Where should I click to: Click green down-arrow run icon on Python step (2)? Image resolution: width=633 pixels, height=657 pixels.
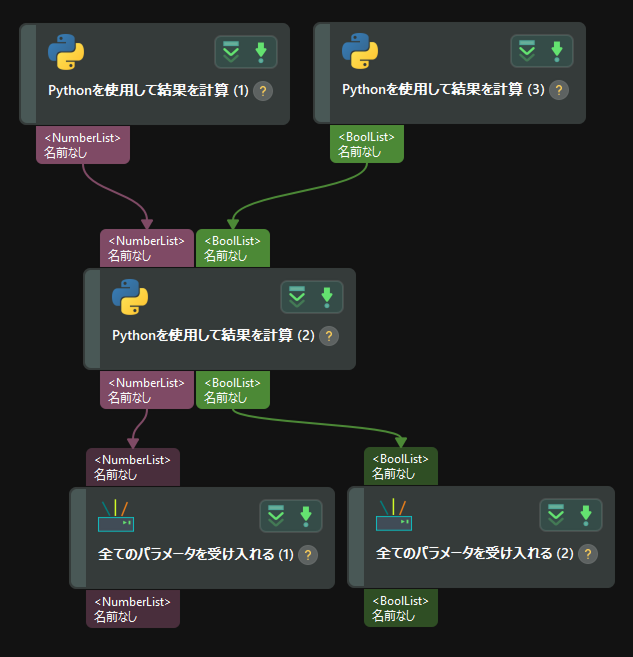(327, 297)
